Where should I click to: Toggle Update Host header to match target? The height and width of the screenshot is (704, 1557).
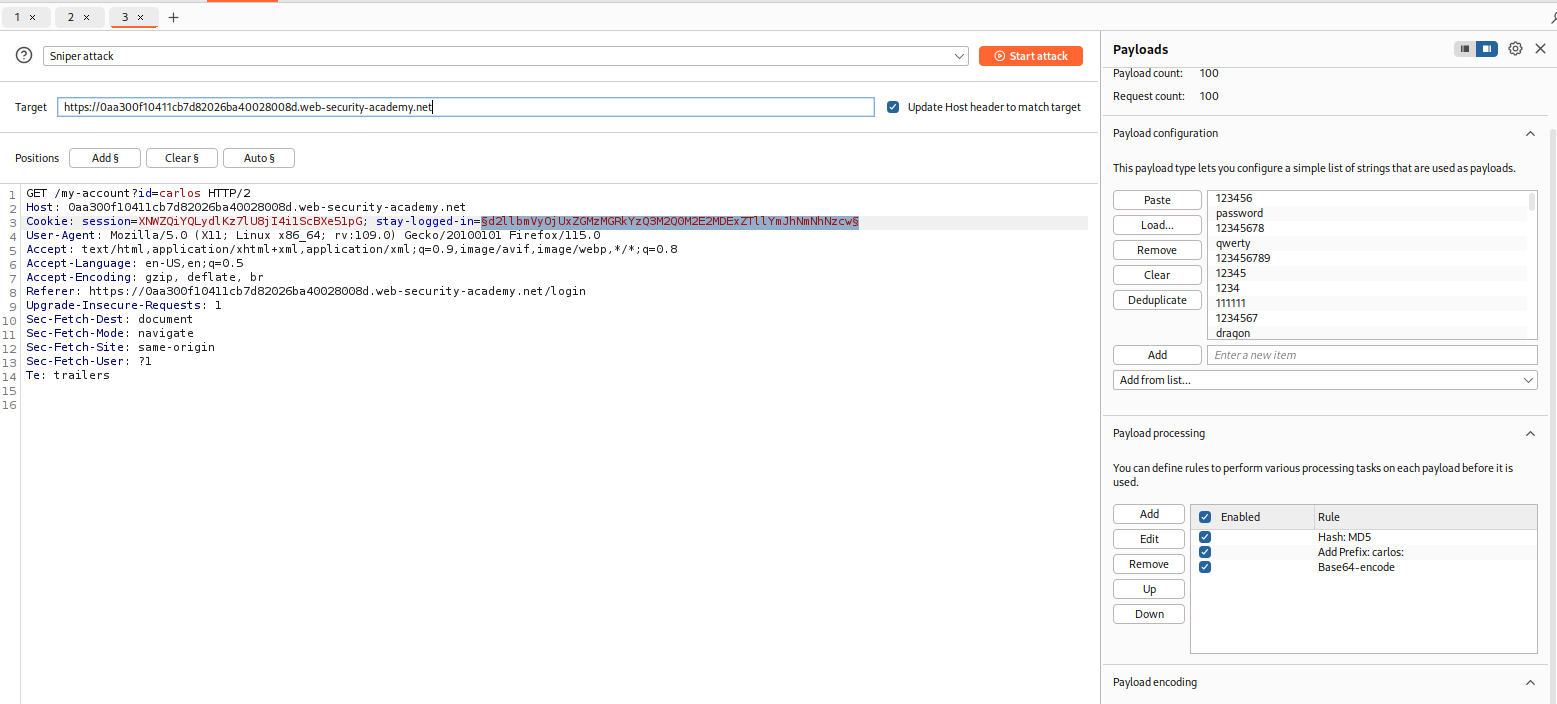pyautogui.click(x=893, y=107)
